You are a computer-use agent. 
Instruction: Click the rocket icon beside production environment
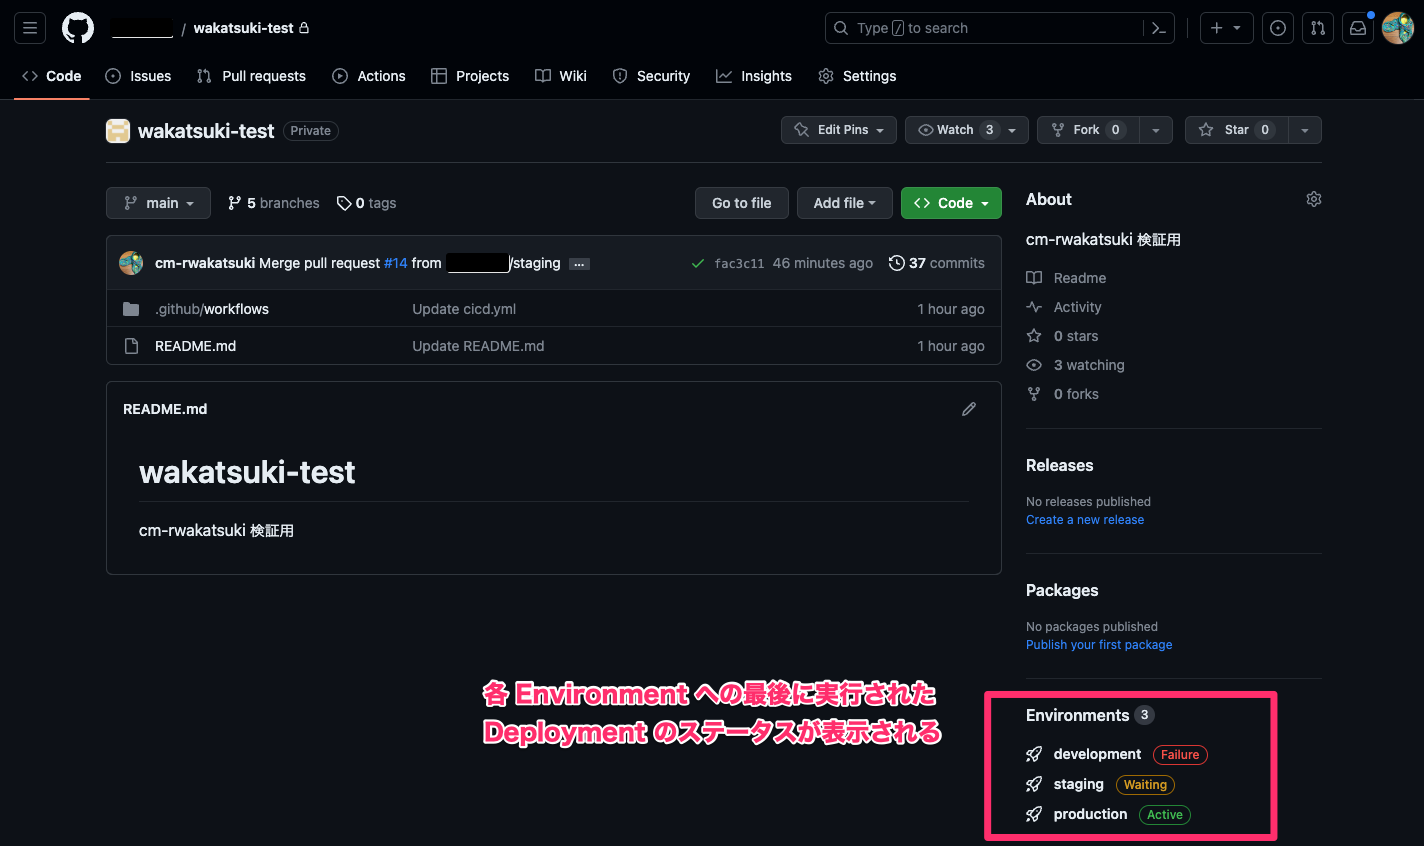tap(1033, 814)
